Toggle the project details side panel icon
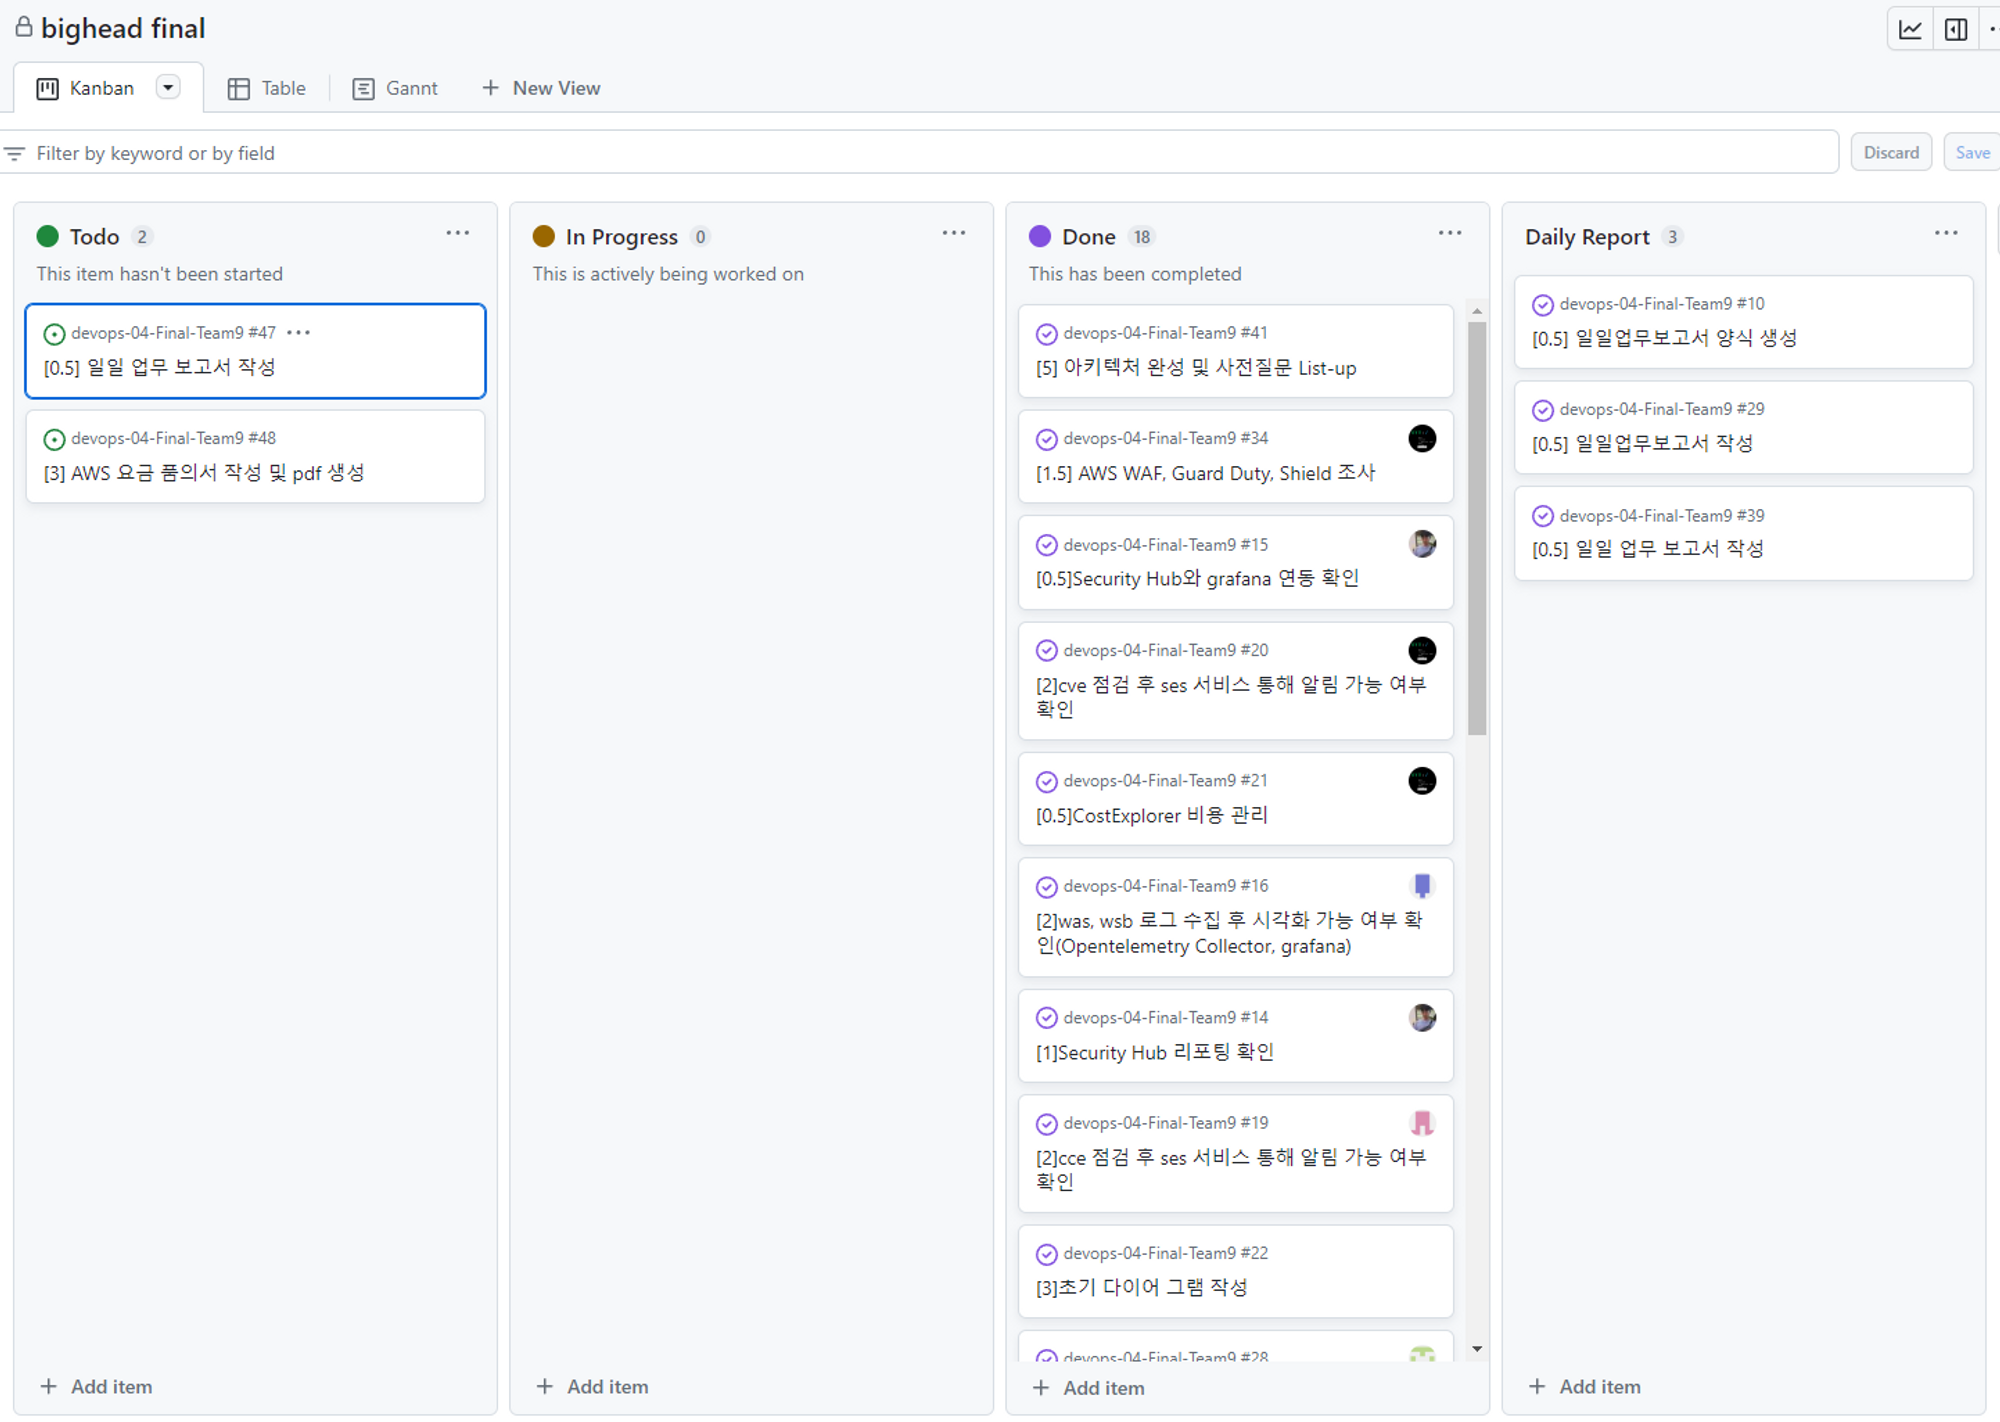Image resolution: width=2000 pixels, height=1422 pixels. click(x=1956, y=30)
